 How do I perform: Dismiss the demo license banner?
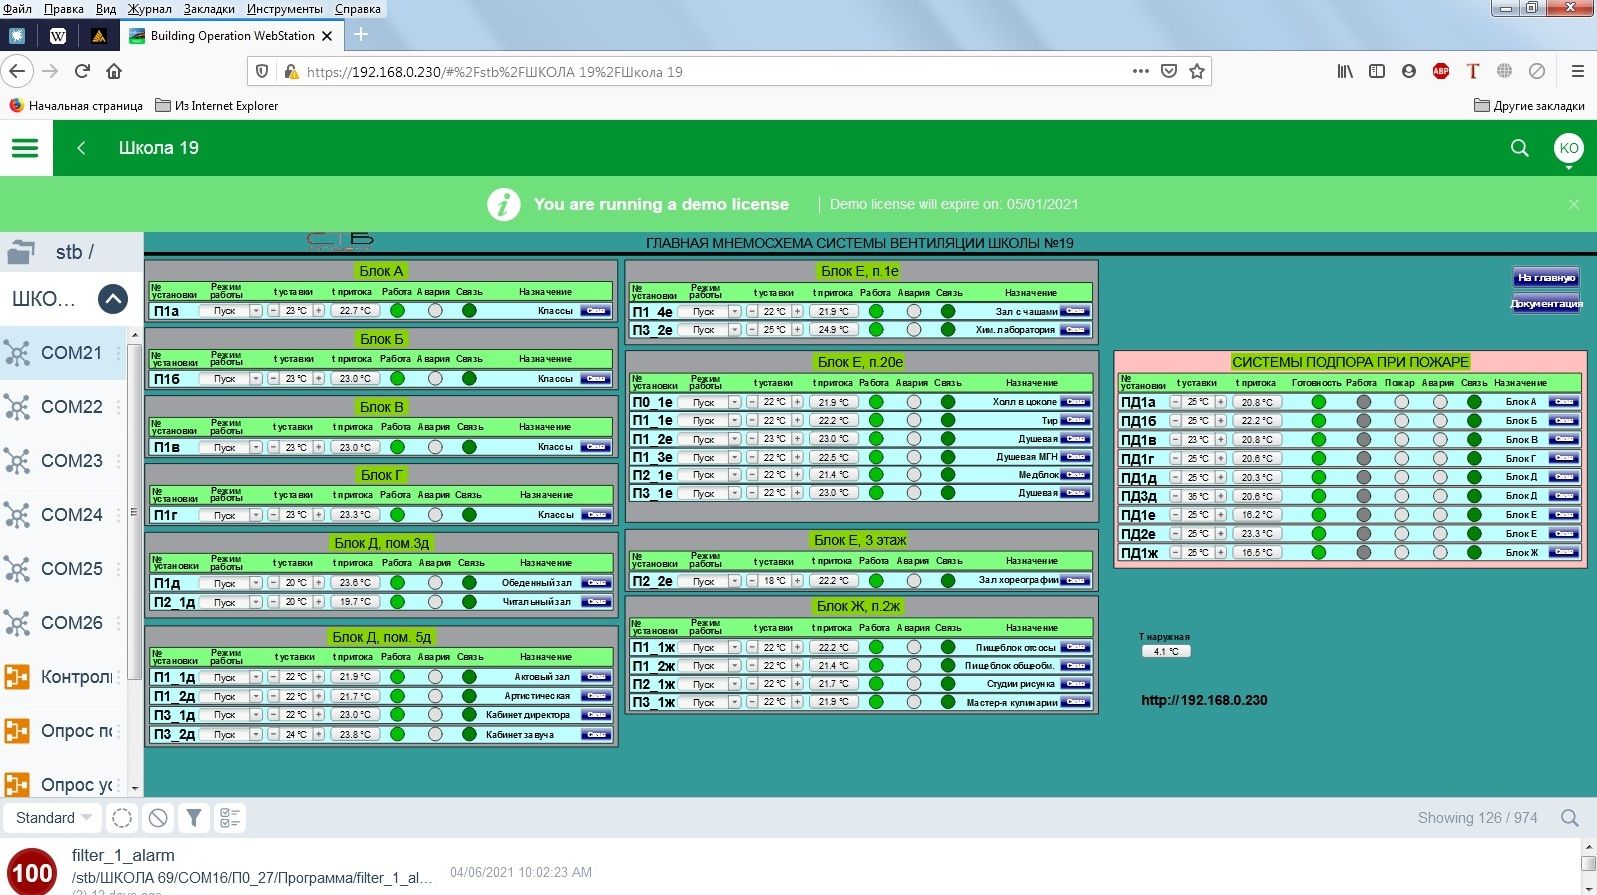tap(1573, 204)
